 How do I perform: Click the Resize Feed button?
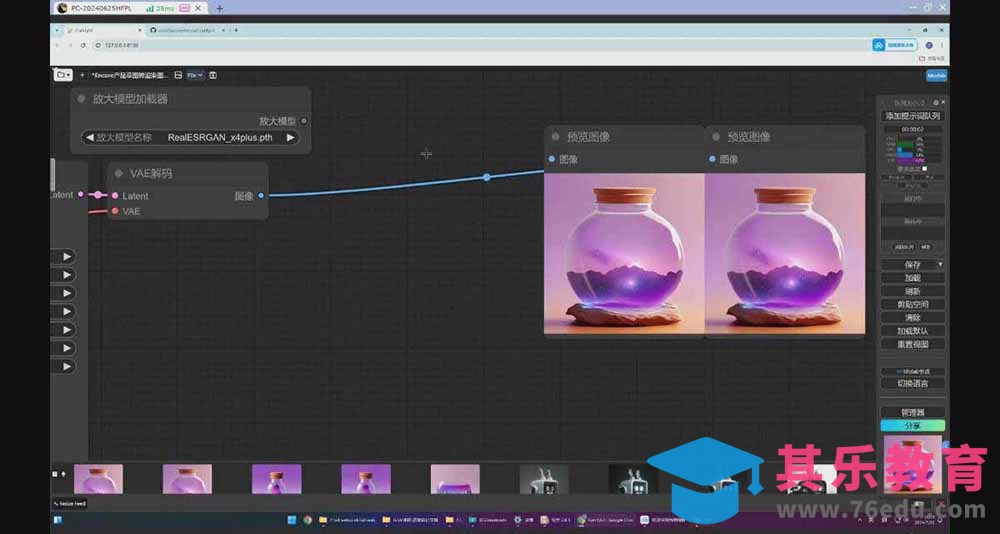pyautogui.click(x=70, y=503)
